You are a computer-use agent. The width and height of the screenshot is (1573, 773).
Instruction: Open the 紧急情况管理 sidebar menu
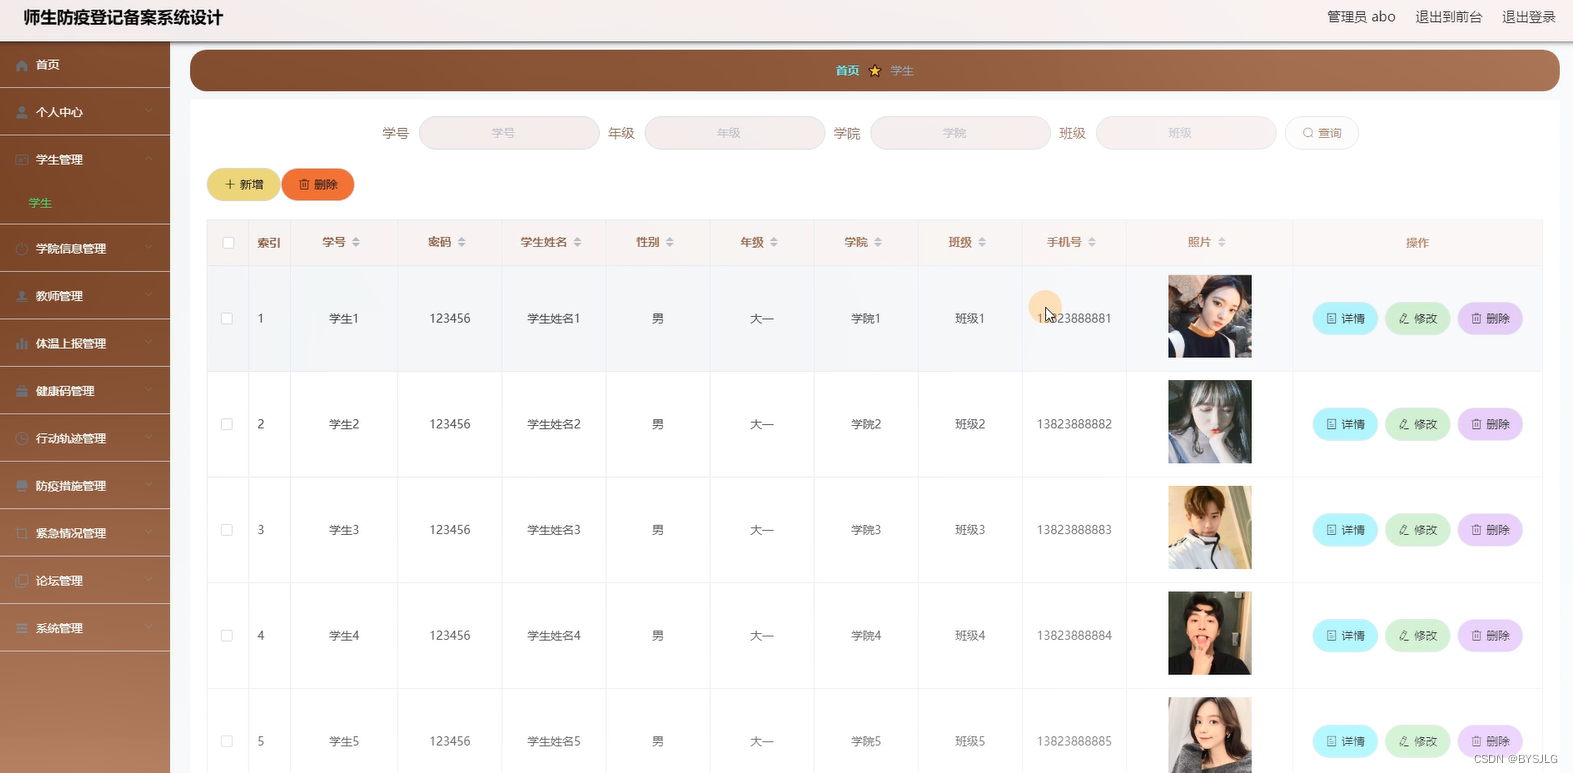click(x=85, y=533)
